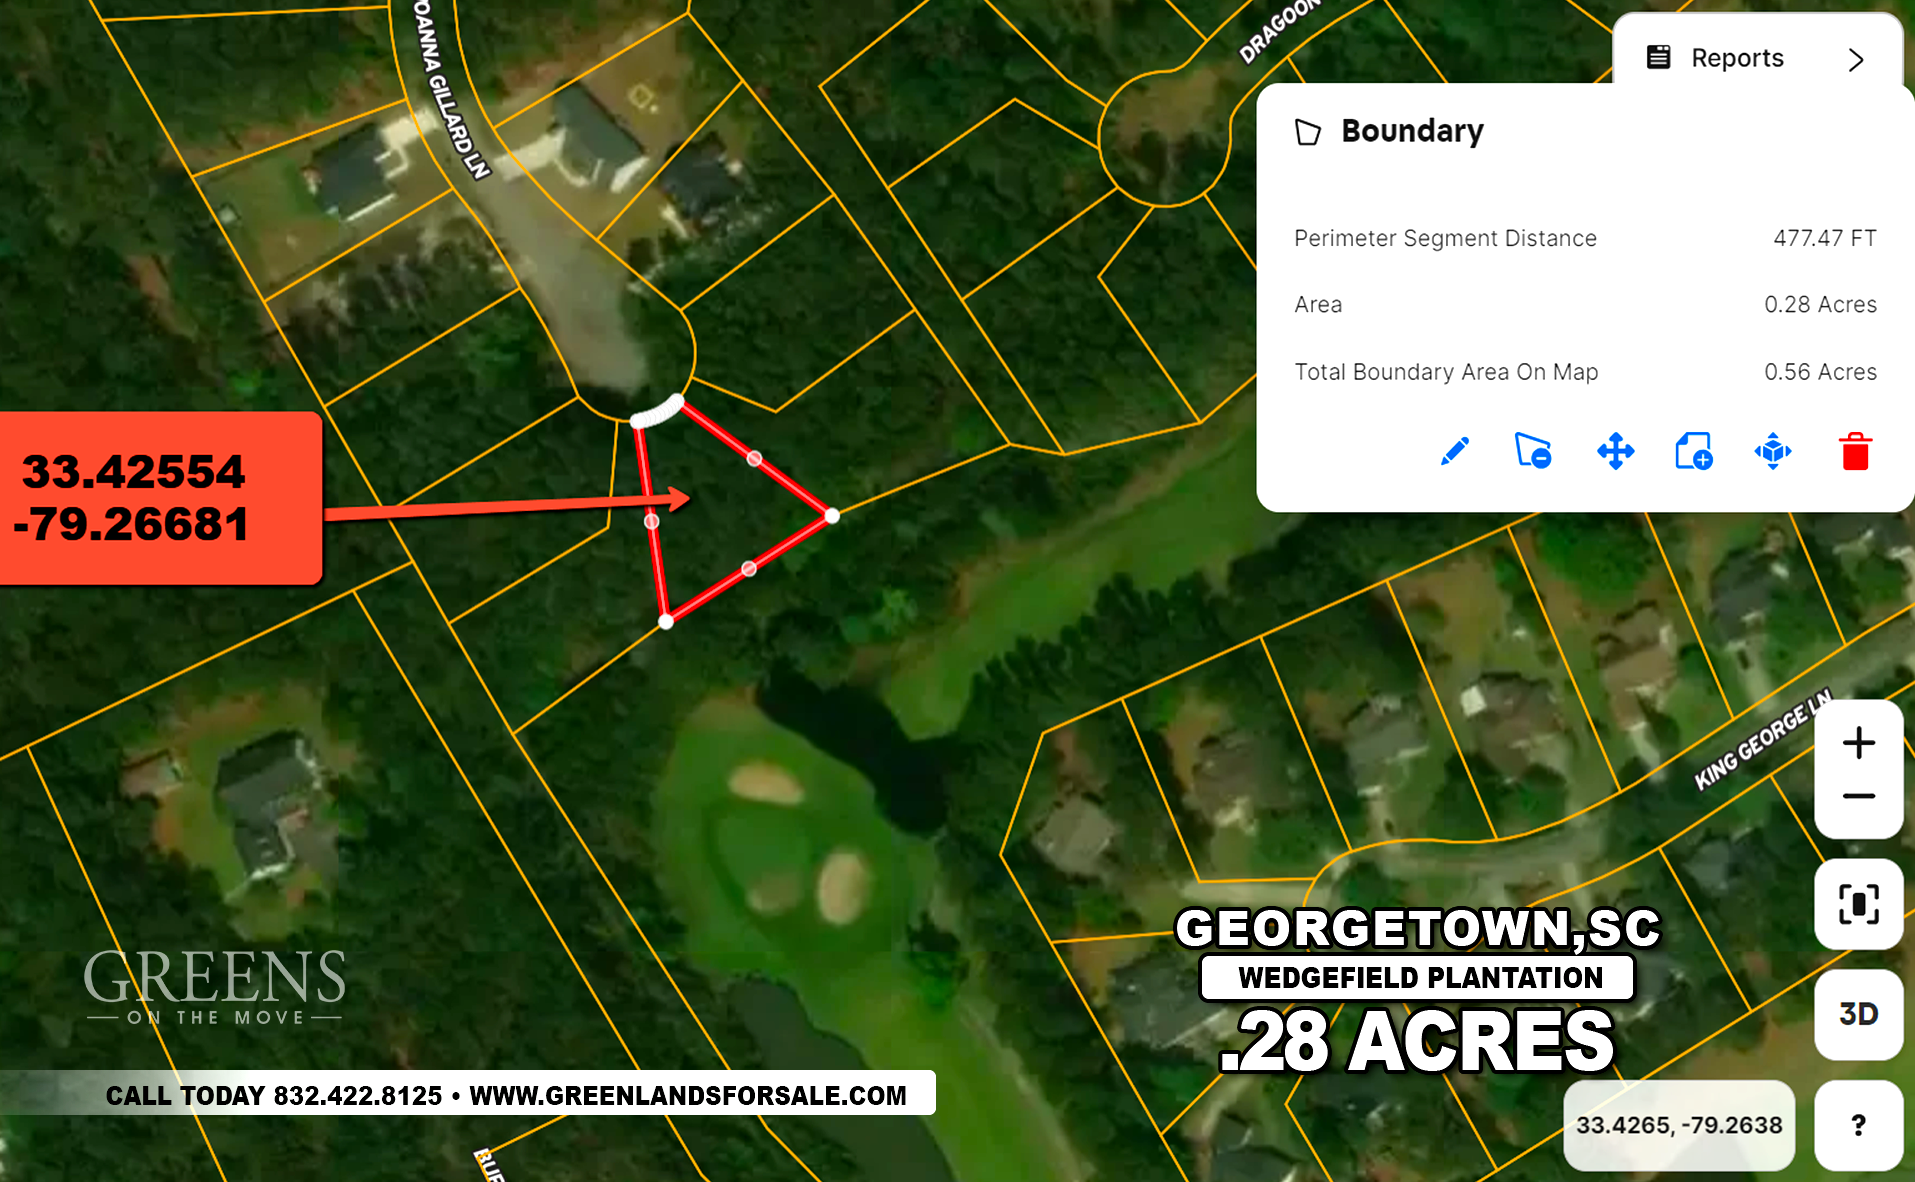Viewport: 1915px width, 1182px height.
Task: Expand the Reports panel chevron
Action: (1856, 60)
